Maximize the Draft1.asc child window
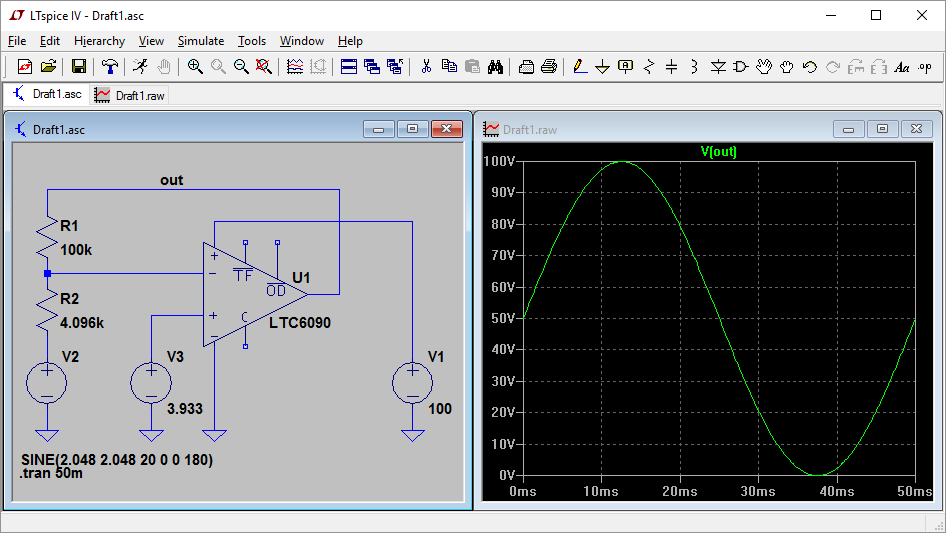The image size is (946, 533). coord(412,129)
